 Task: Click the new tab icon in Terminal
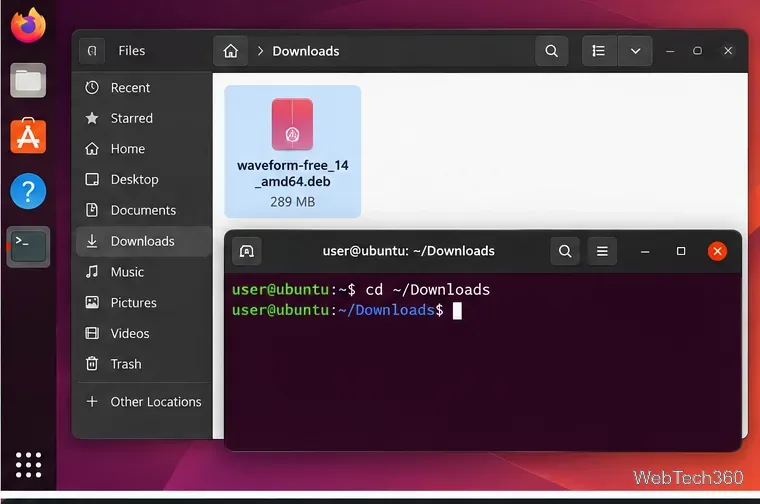click(x=247, y=251)
